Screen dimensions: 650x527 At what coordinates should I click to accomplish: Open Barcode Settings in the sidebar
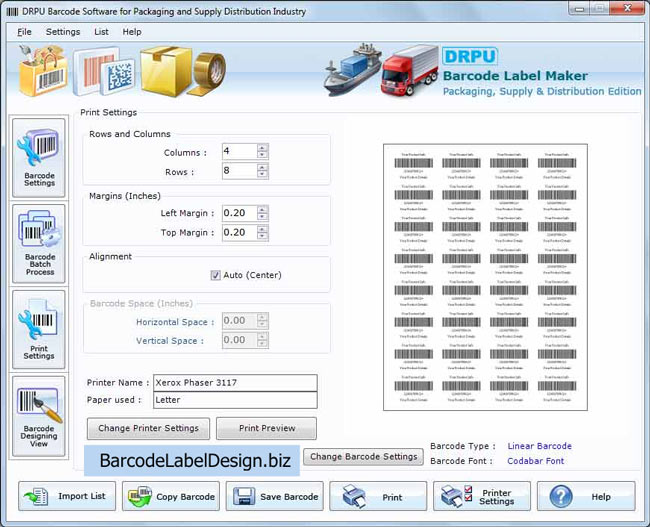coord(39,158)
